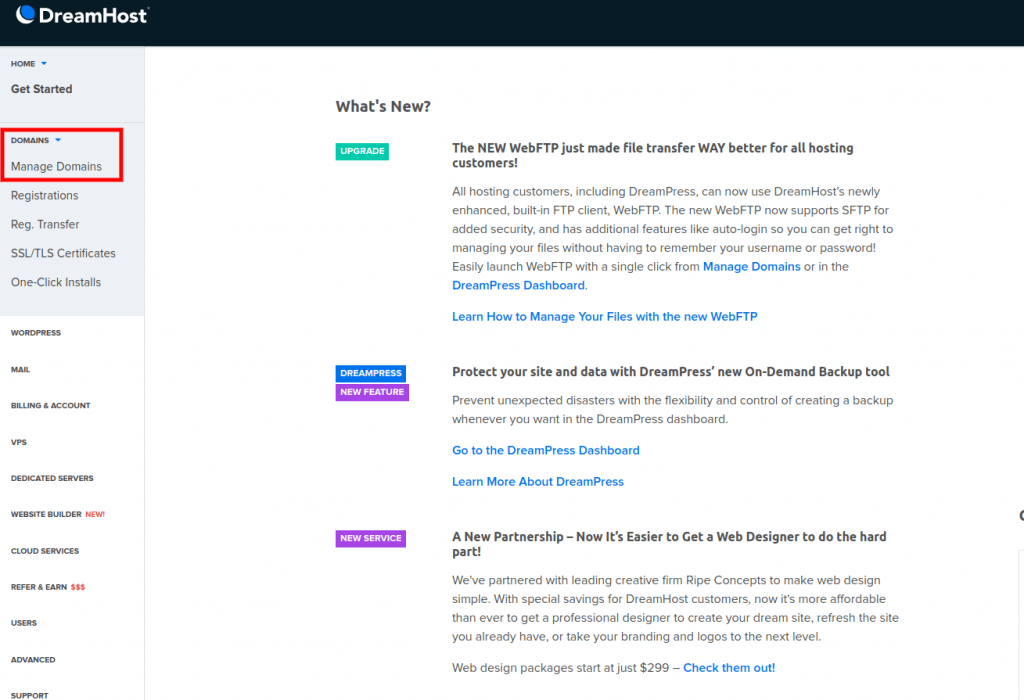Select Registrations in the sidebar
This screenshot has width=1024, height=700.
click(x=44, y=195)
